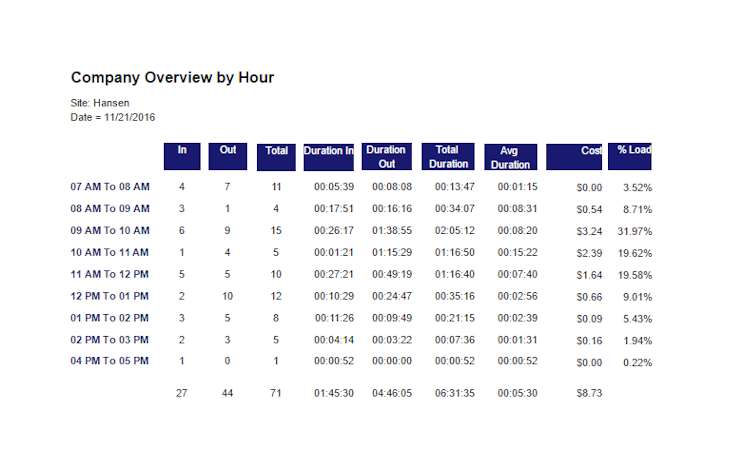Viewport: 734px width, 450px height.
Task: Click Total Duration value '00:13:47'
Action: pos(455,187)
